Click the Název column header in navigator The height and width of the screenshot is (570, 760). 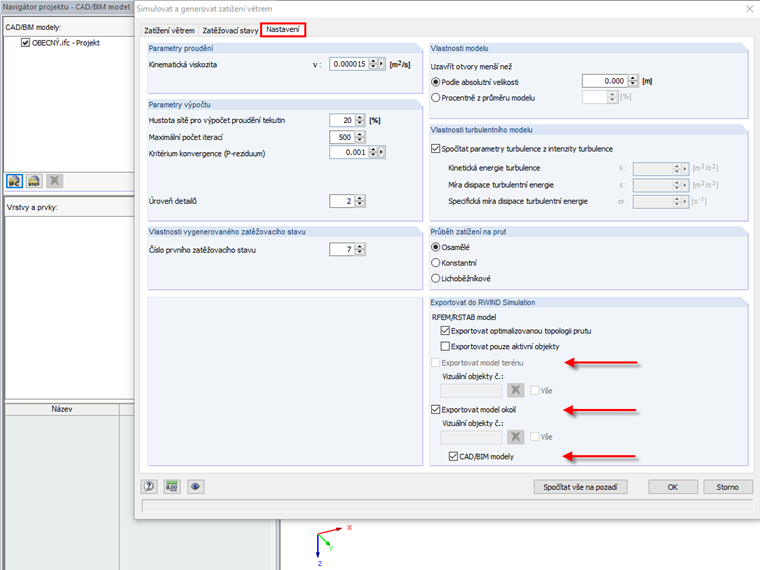click(x=62, y=409)
